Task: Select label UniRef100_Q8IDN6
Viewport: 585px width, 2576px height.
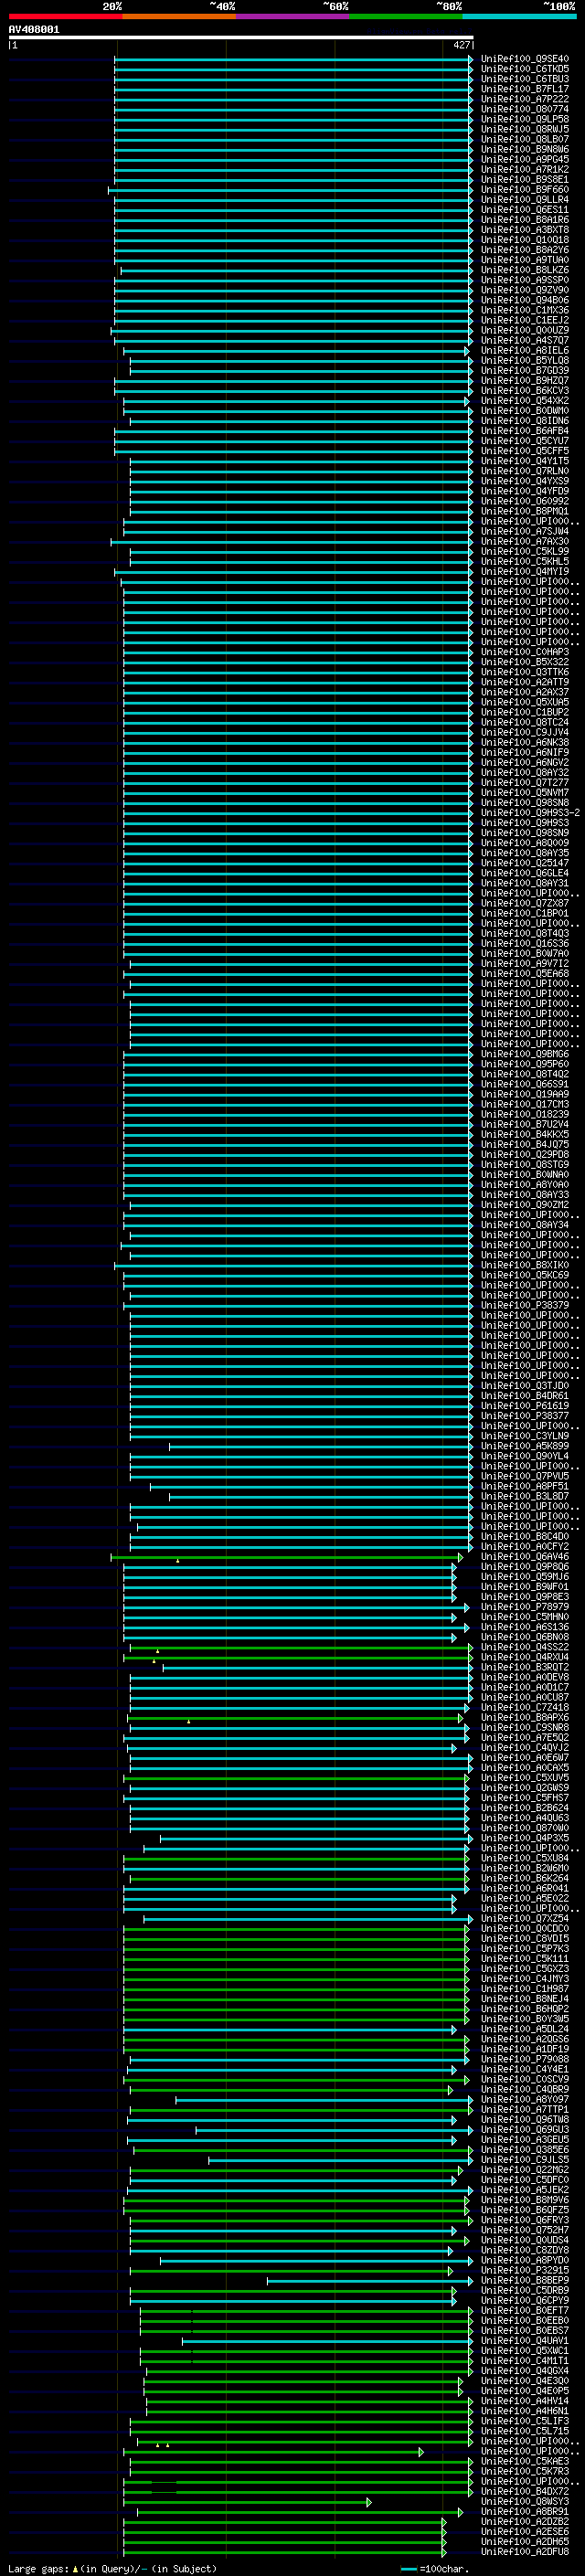Action: tap(525, 421)
